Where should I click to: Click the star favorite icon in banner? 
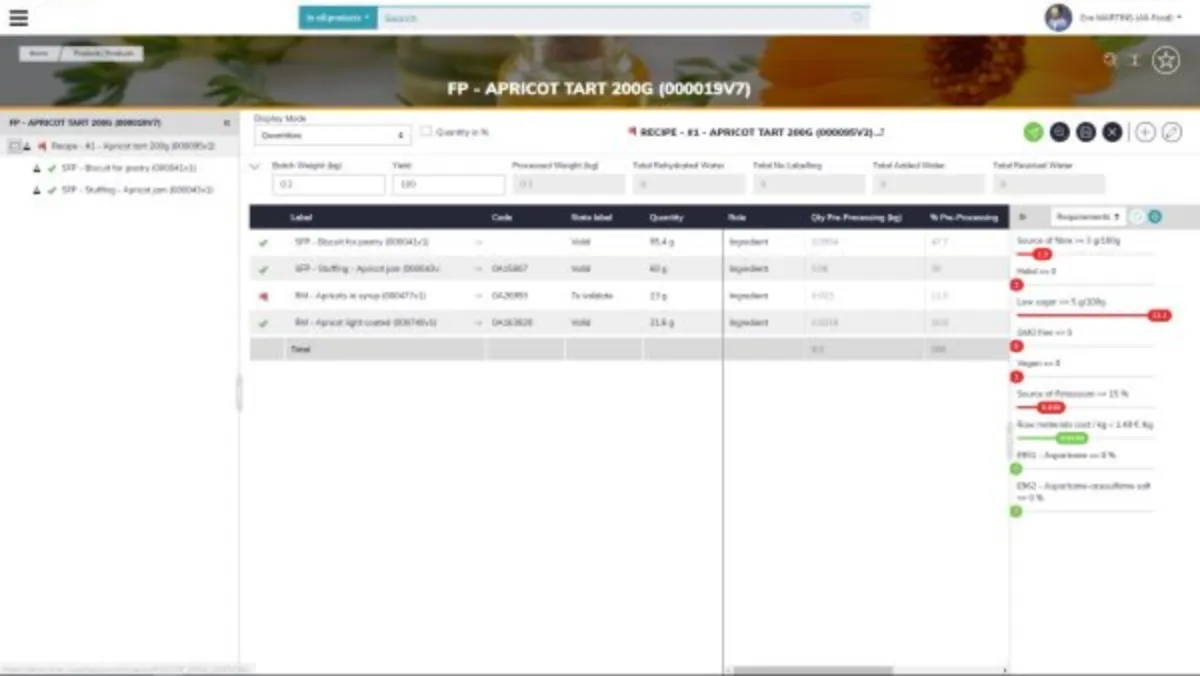click(1165, 61)
